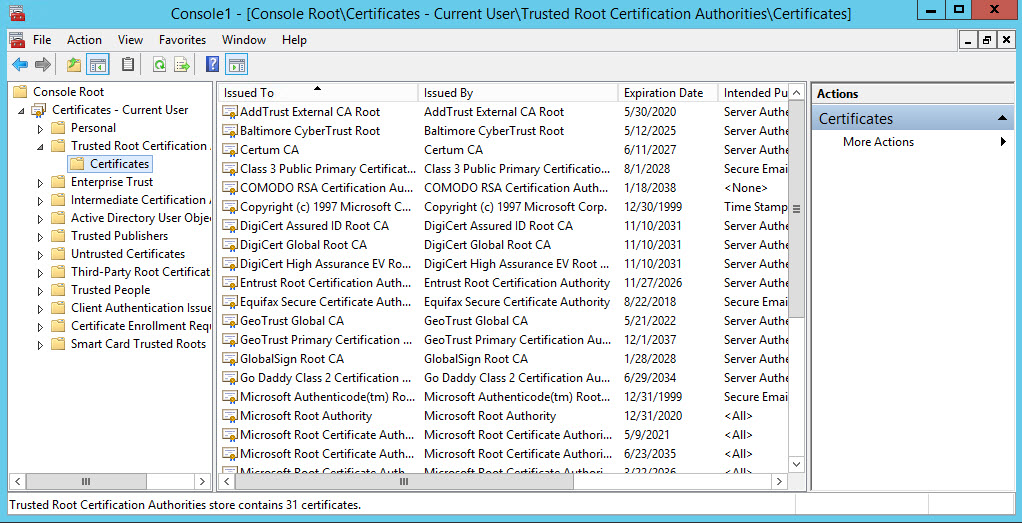Click MMC console icon beside File menu
Screen dimensions: 1022x523
(x=17, y=40)
